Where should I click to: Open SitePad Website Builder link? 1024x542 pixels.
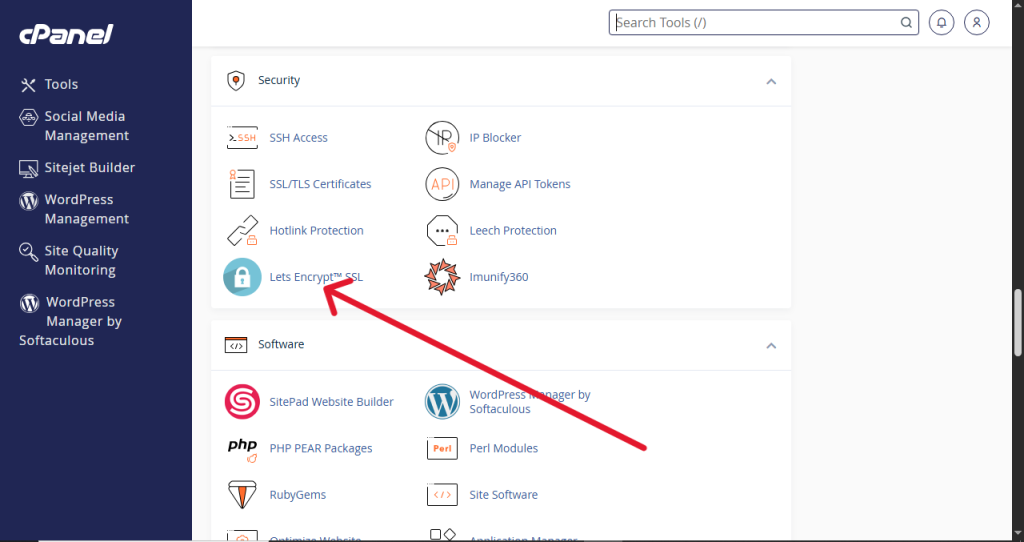point(331,402)
